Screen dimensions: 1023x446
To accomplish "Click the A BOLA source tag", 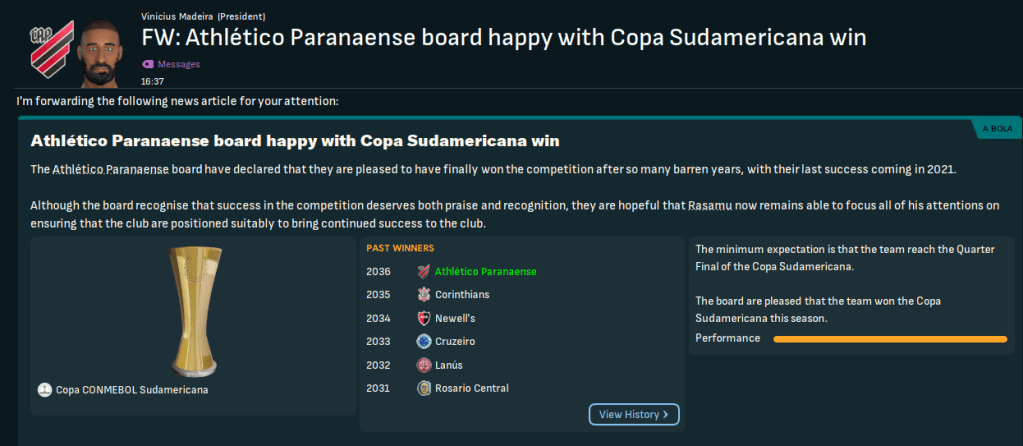I will click(x=997, y=130).
